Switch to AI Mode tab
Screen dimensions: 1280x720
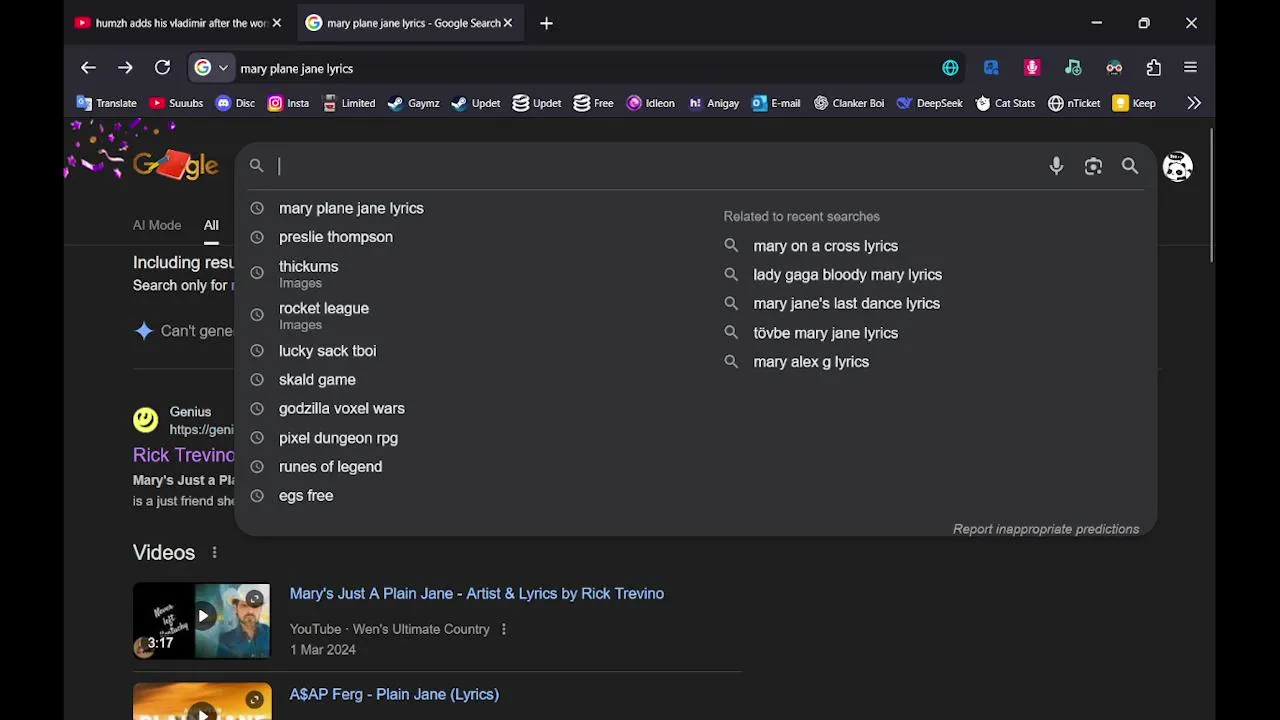[x=157, y=225]
